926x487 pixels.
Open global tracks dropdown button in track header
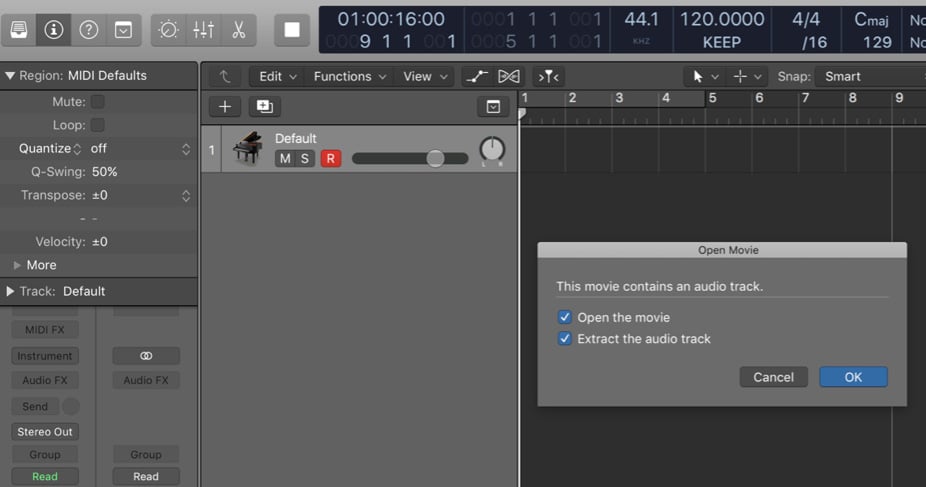493,107
